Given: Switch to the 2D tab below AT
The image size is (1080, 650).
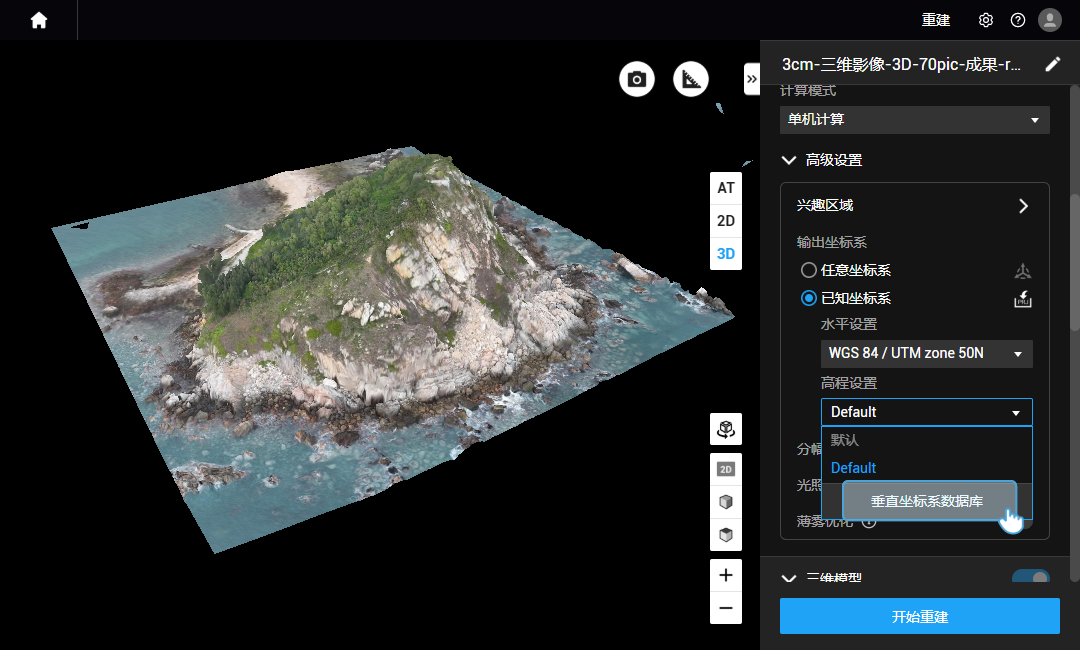Looking at the screenshot, I should click(726, 221).
